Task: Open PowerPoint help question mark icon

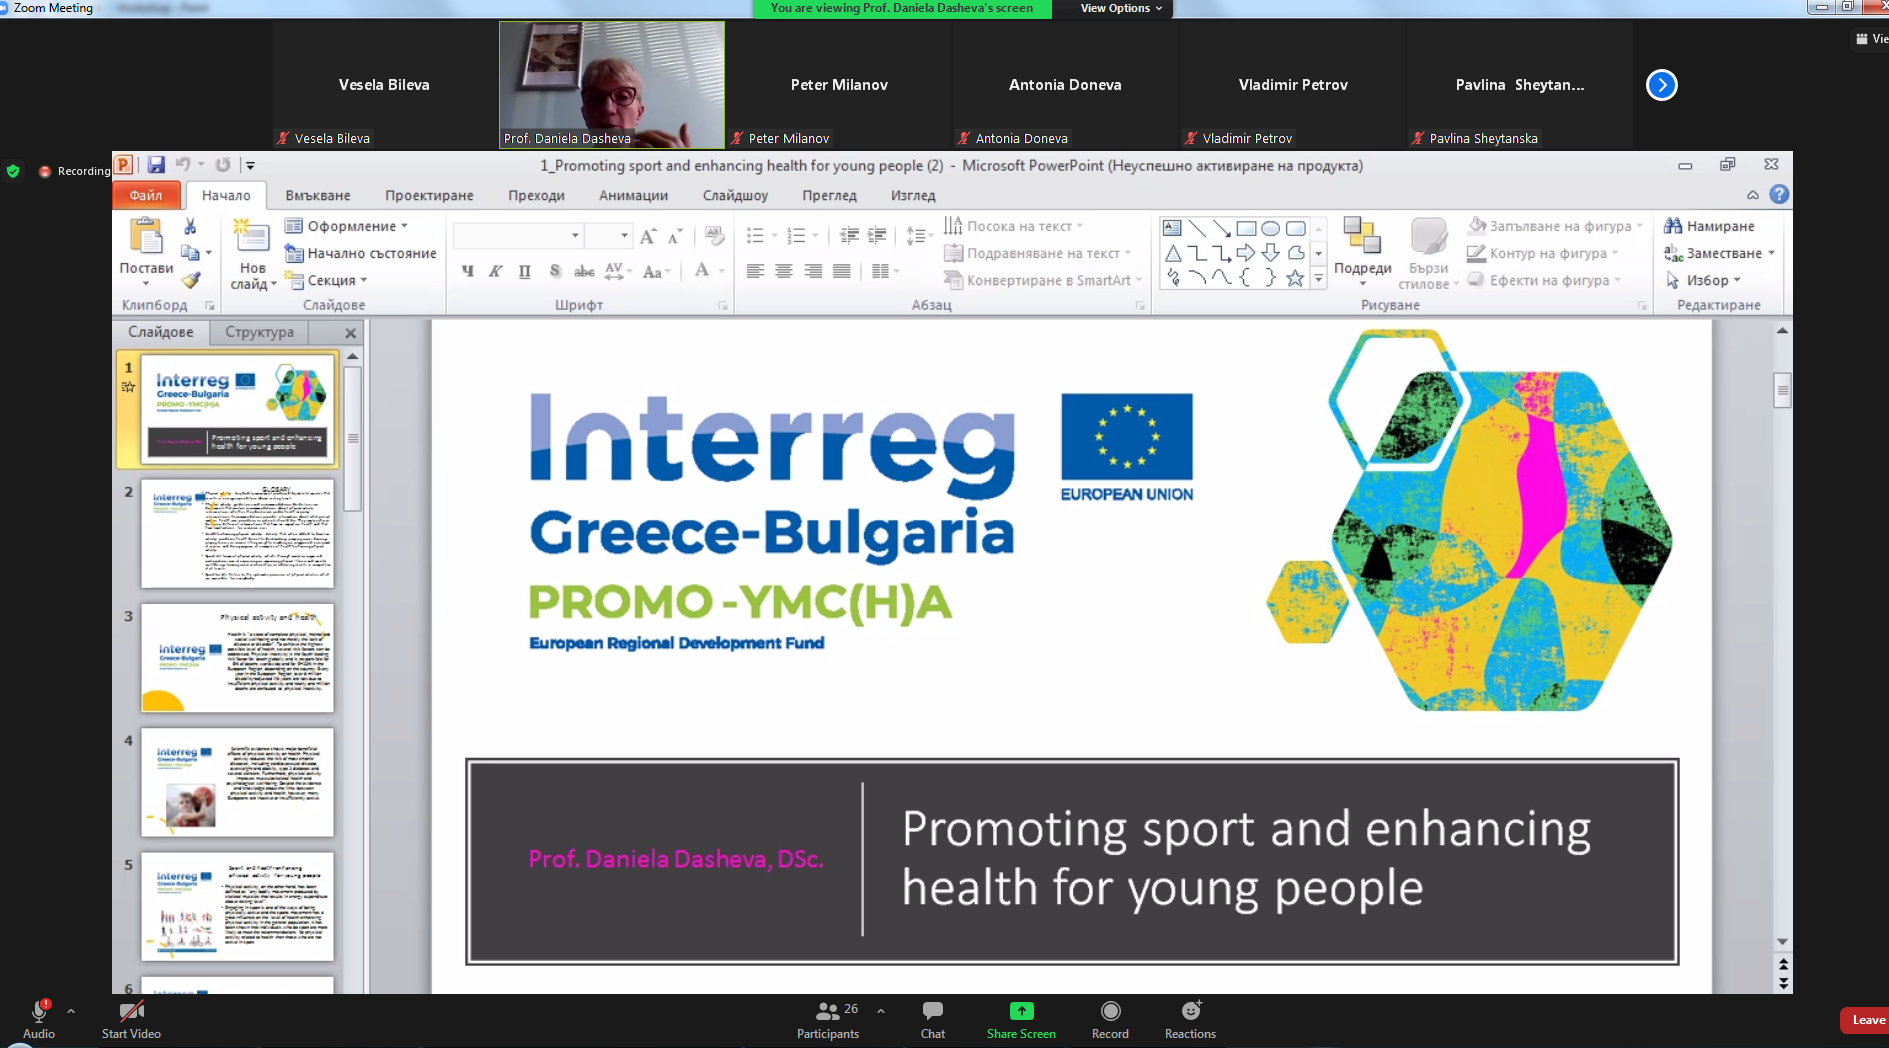Action: 1779,195
